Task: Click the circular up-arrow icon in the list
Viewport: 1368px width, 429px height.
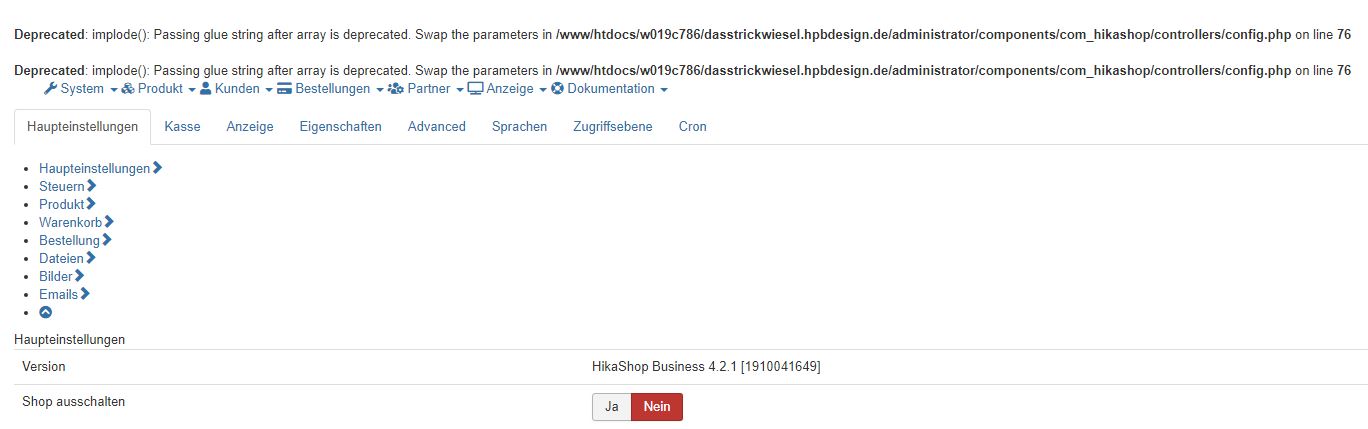Action: [x=45, y=313]
